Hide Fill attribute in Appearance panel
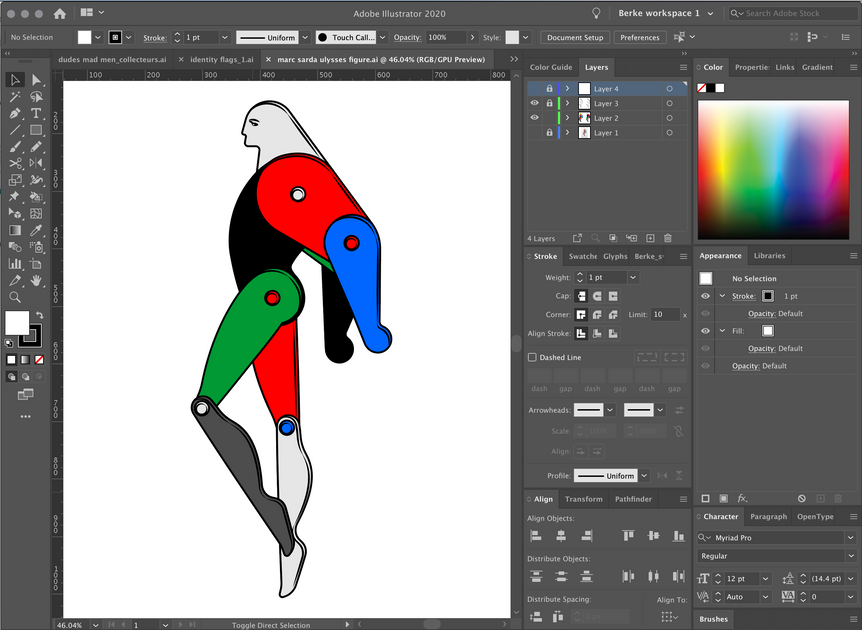862x630 pixels. pyautogui.click(x=705, y=331)
